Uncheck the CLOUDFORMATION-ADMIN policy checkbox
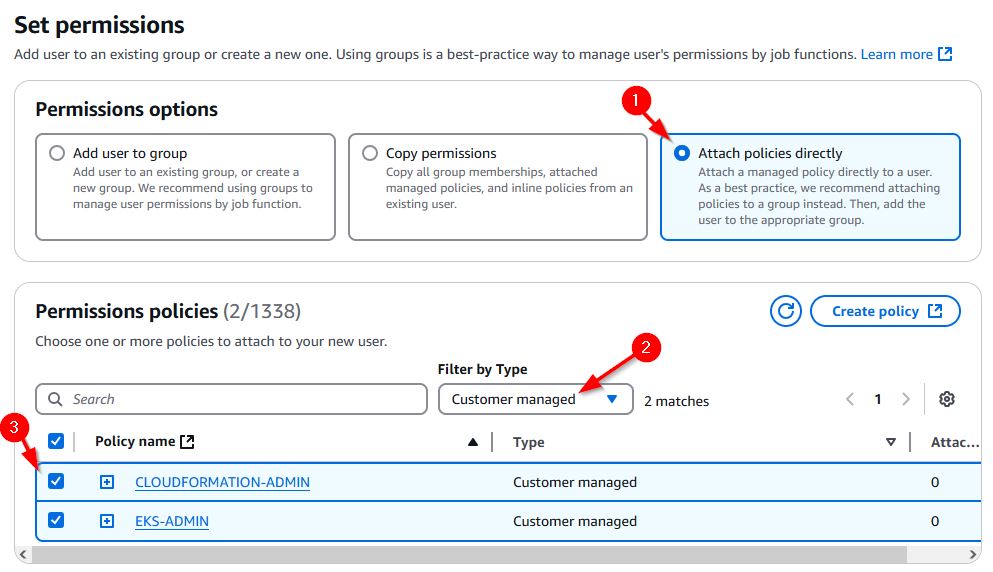This screenshot has width=993, height=572. point(56,481)
